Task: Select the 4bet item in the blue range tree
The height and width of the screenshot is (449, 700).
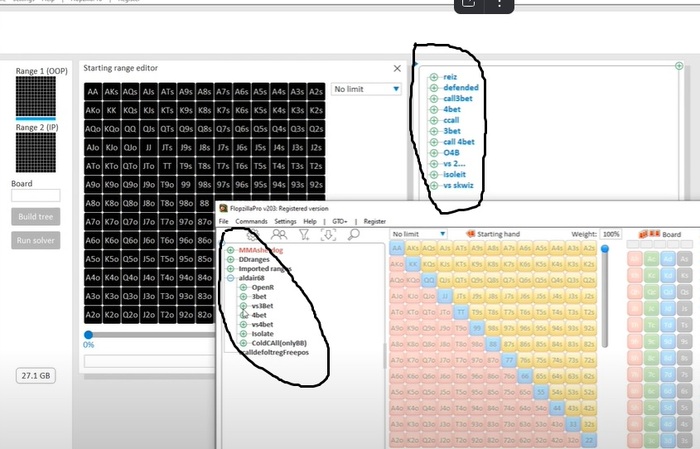Action: coord(452,109)
